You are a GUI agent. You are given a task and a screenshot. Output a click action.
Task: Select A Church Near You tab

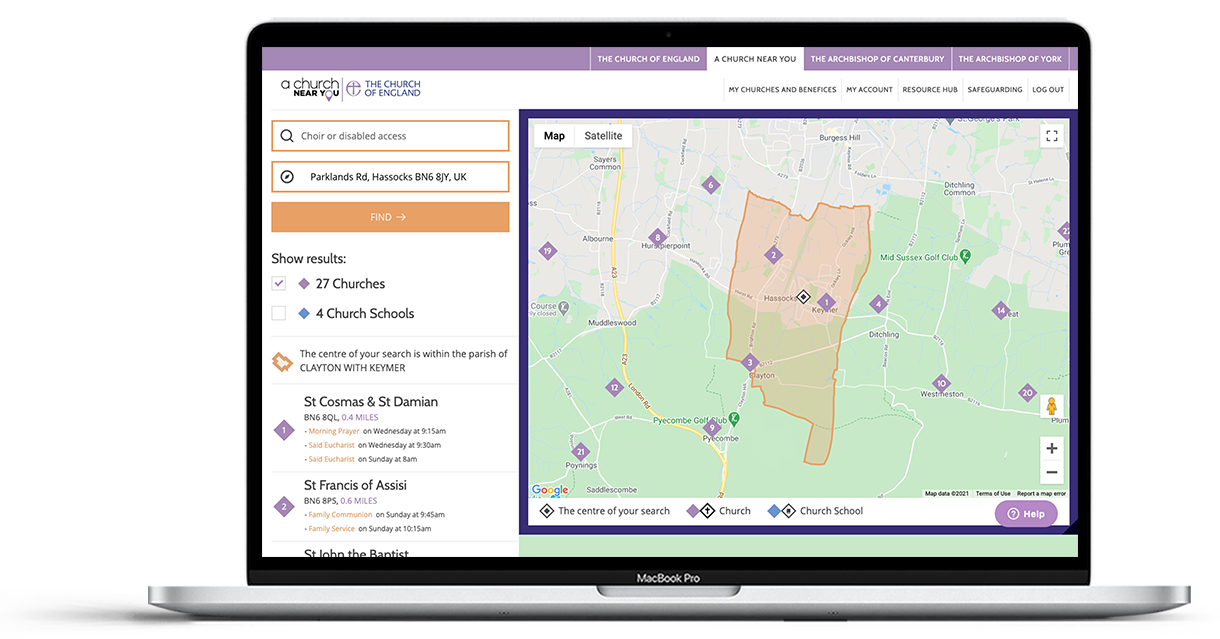(x=755, y=59)
